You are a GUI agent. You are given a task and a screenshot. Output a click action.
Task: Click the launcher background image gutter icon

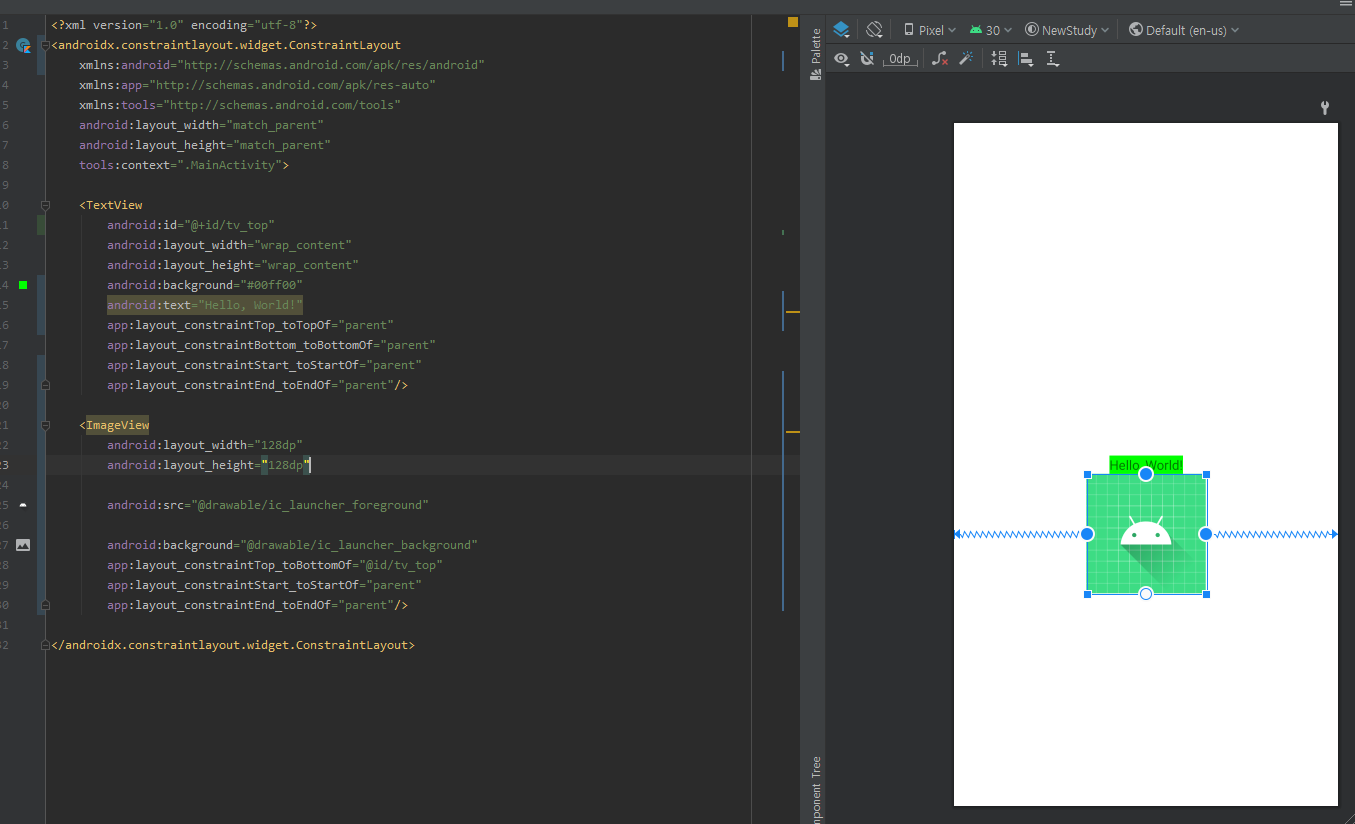[23, 545]
